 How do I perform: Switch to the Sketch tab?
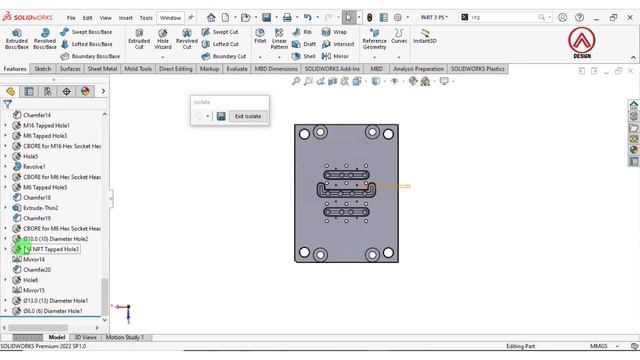[43, 69]
